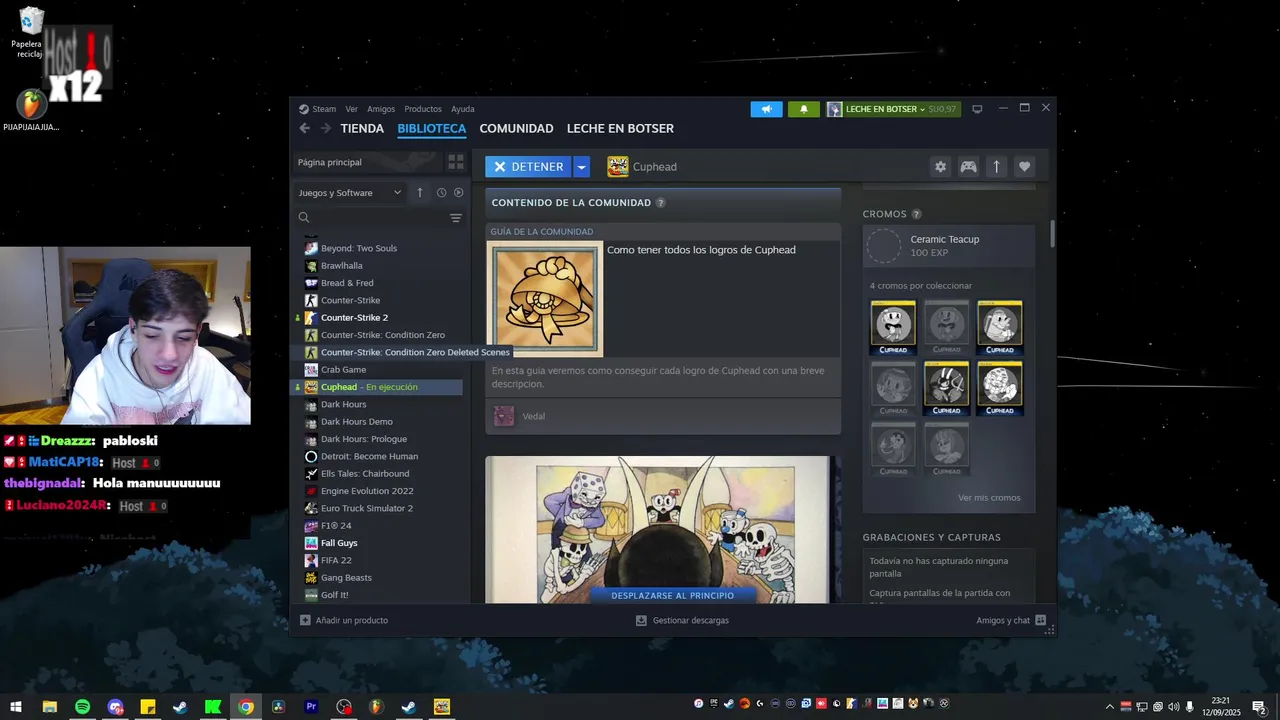Switch to Cuphead in the taskbar
1280x720 pixels.
pos(442,707)
